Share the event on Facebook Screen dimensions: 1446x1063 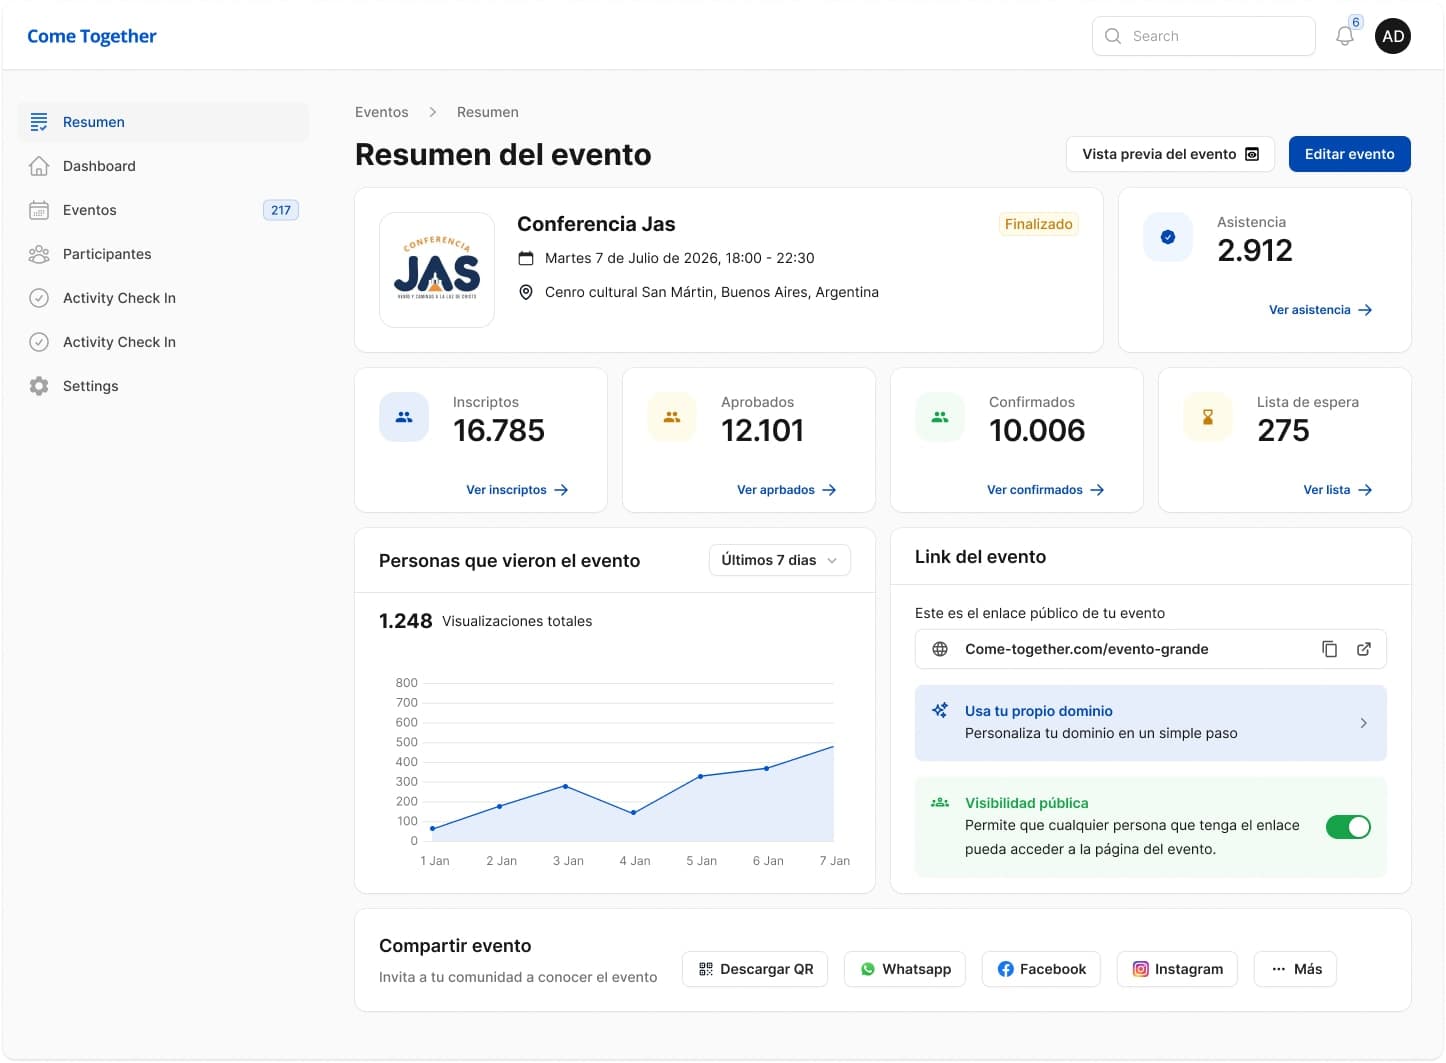(x=1041, y=969)
